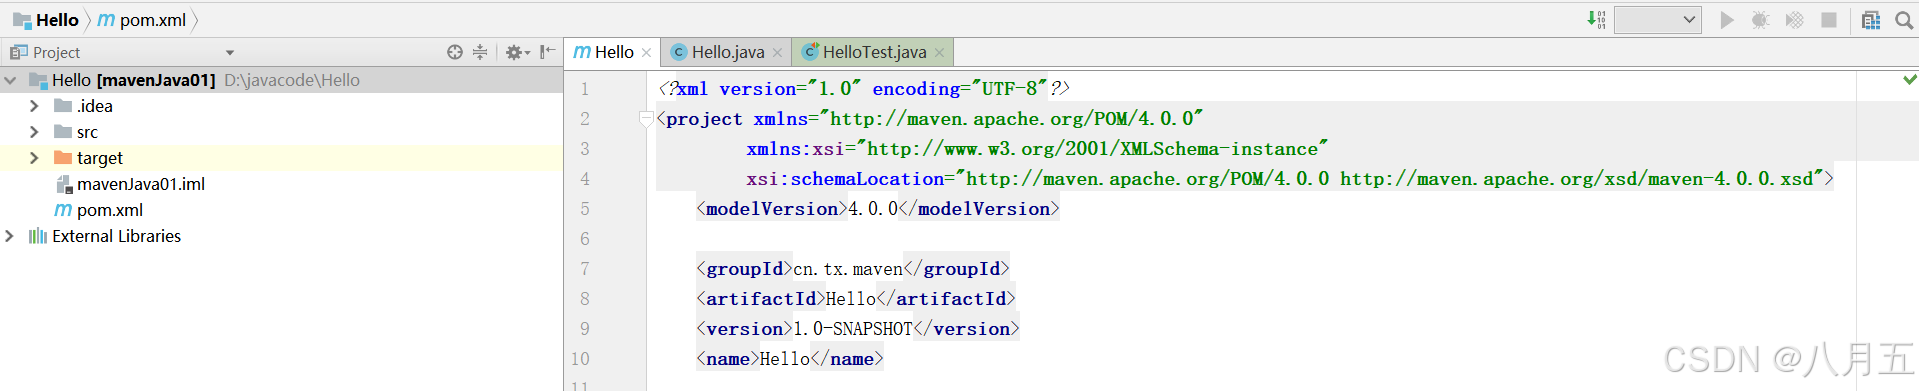1919x391 pixels.
Task: Expand the src folder
Action: (x=34, y=132)
